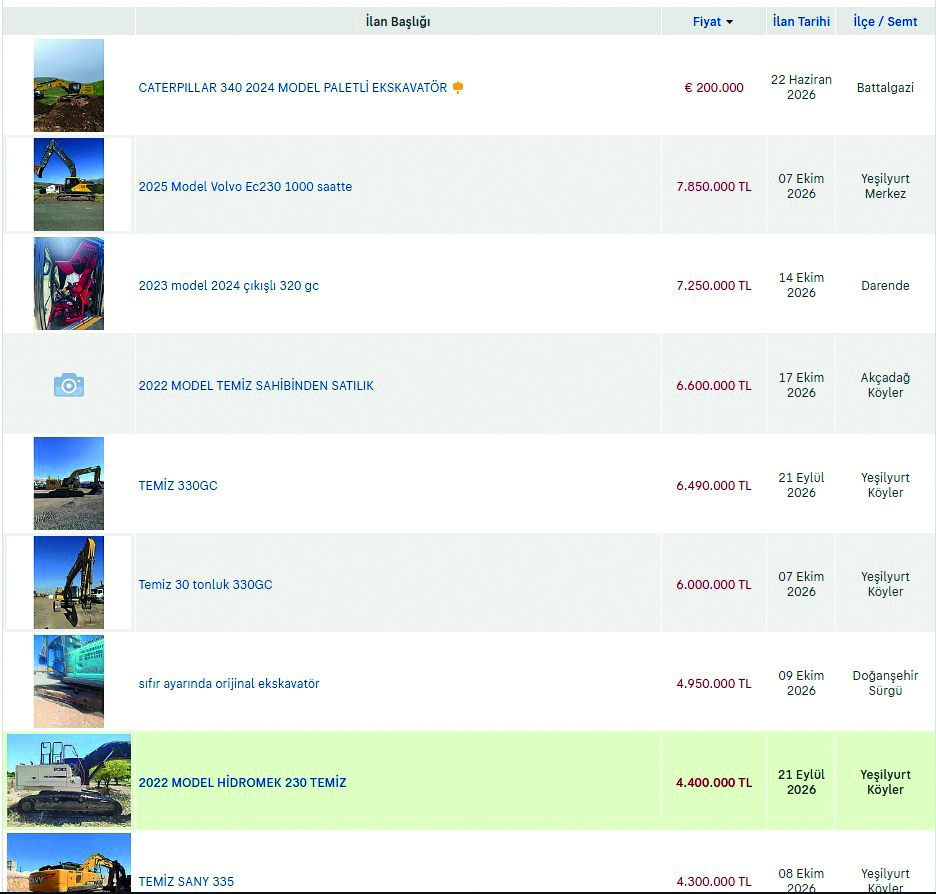Click the 14 Ekim 2026 date
Screen dimensions: 936x894
(x=801, y=285)
